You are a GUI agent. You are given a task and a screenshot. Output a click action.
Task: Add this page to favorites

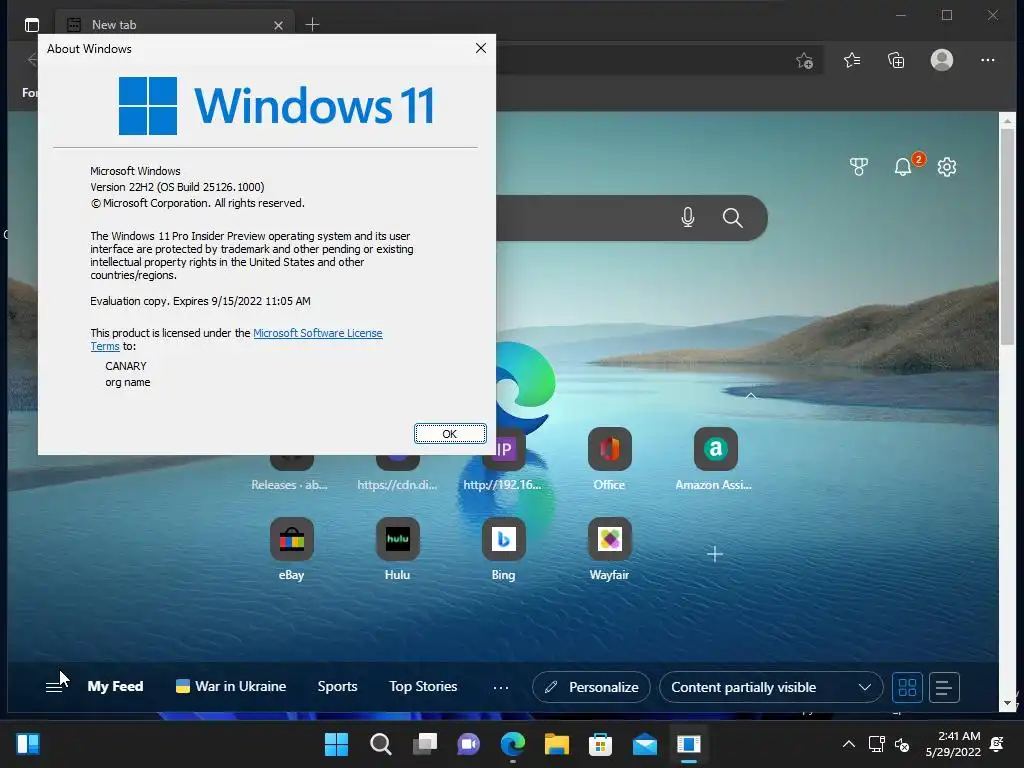(805, 61)
